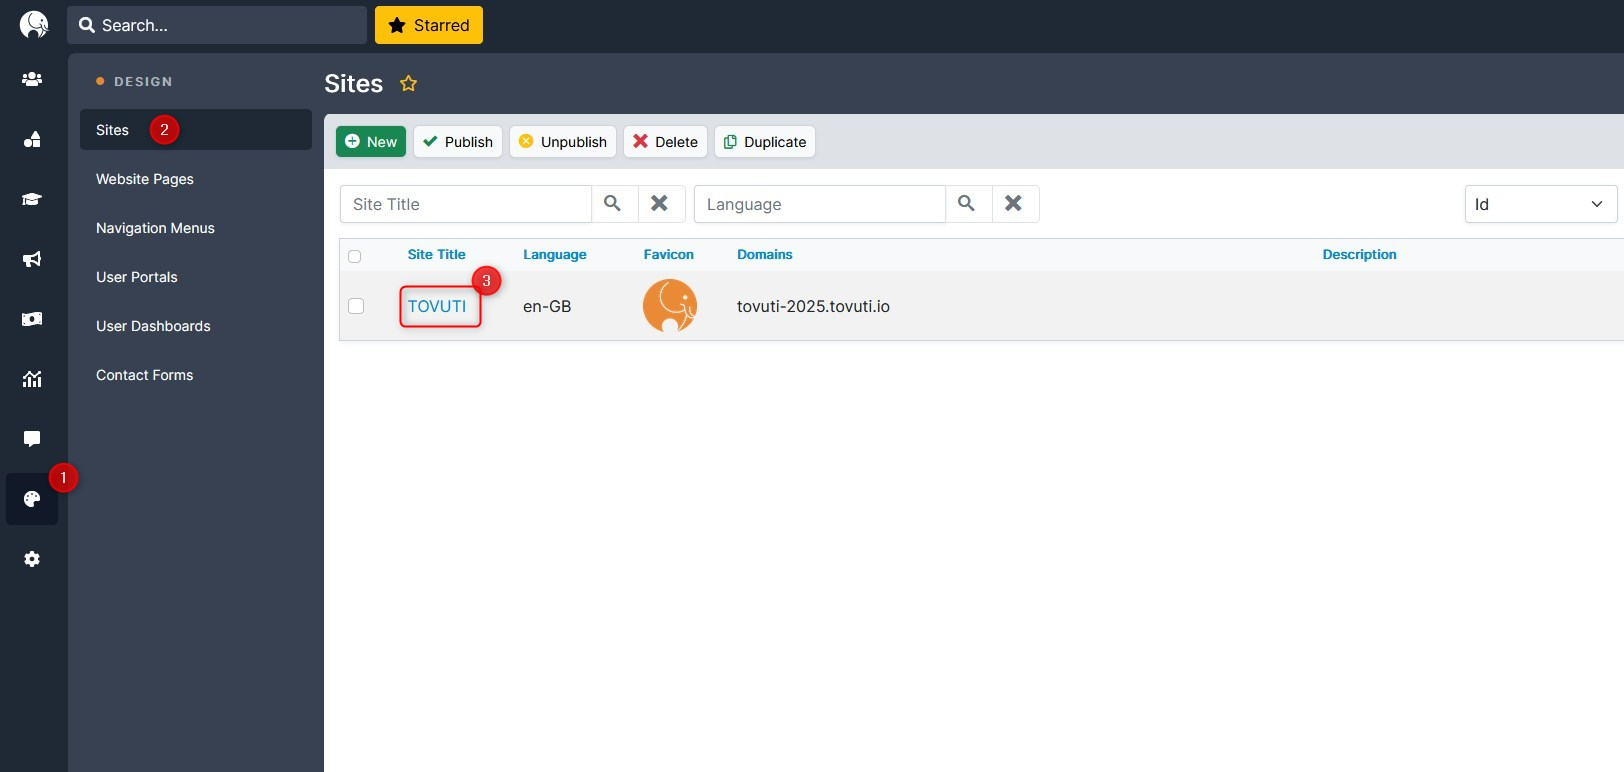Sort by Description column header
The width and height of the screenshot is (1624, 772).
(1360, 254)
